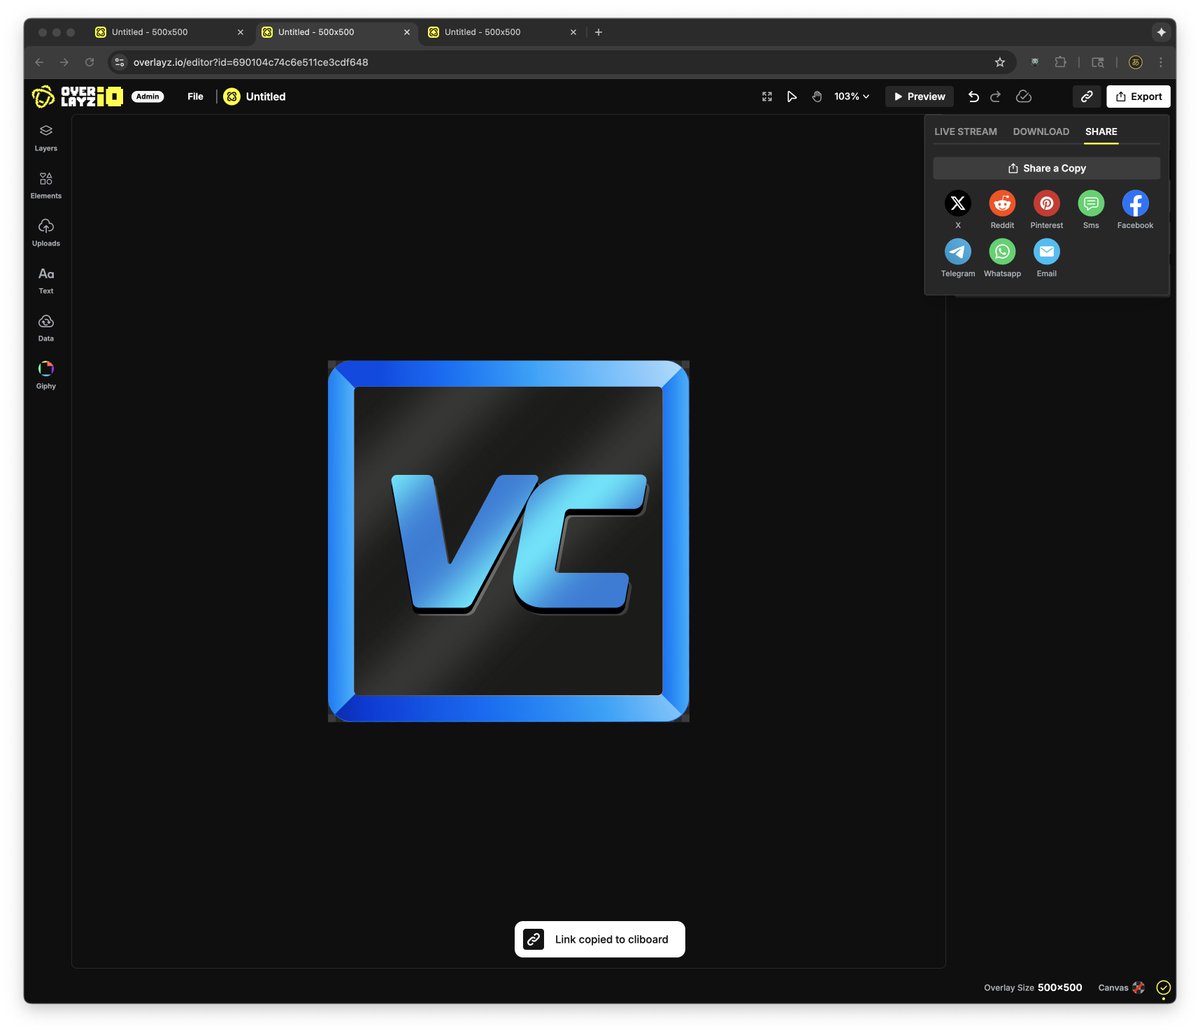Click the Overlayz.io logo
This screenshot has height=1033, width=1200.
[x=77, y=97]
